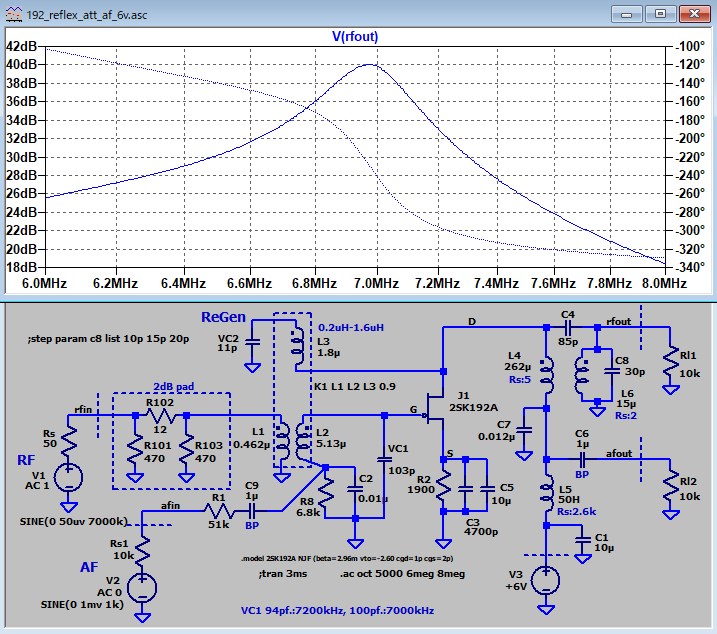
Task: Select voltage source V1 AC 1 symbol
Action: pyautogui.click(x=68, y=477)
